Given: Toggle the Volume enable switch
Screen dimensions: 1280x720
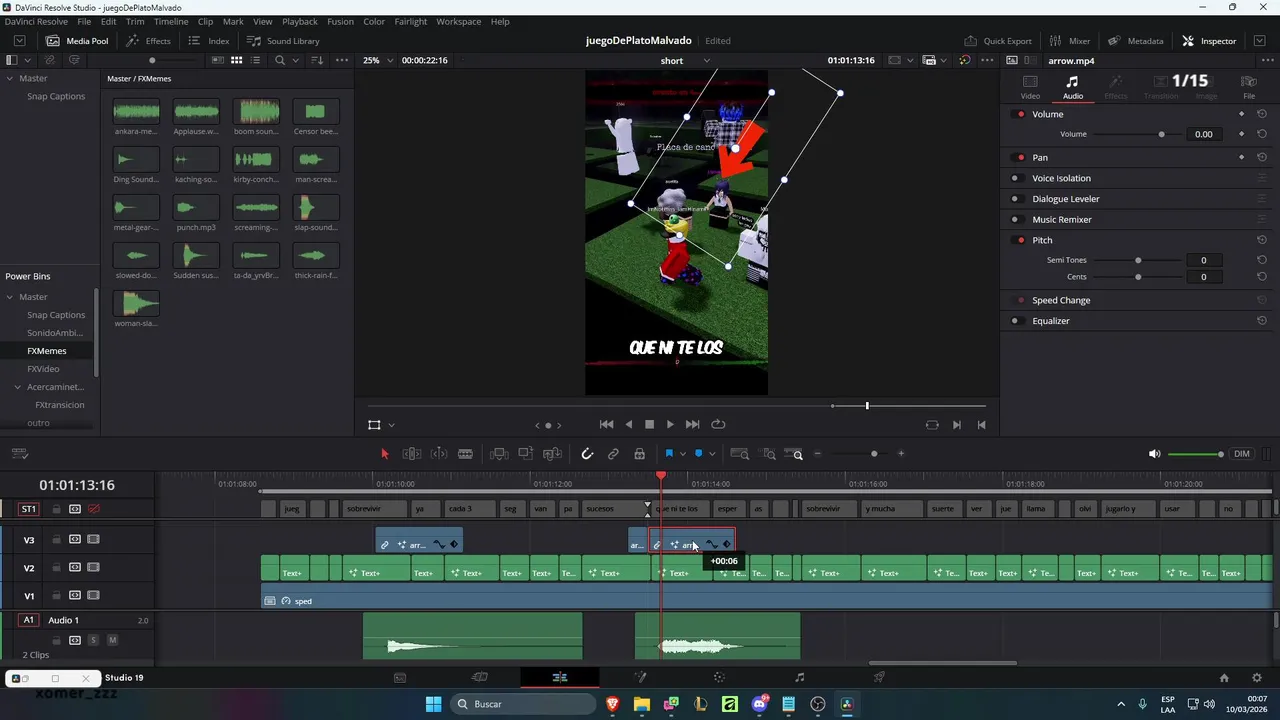Looking at the screenshot, I should click(x=1020, y=114).
